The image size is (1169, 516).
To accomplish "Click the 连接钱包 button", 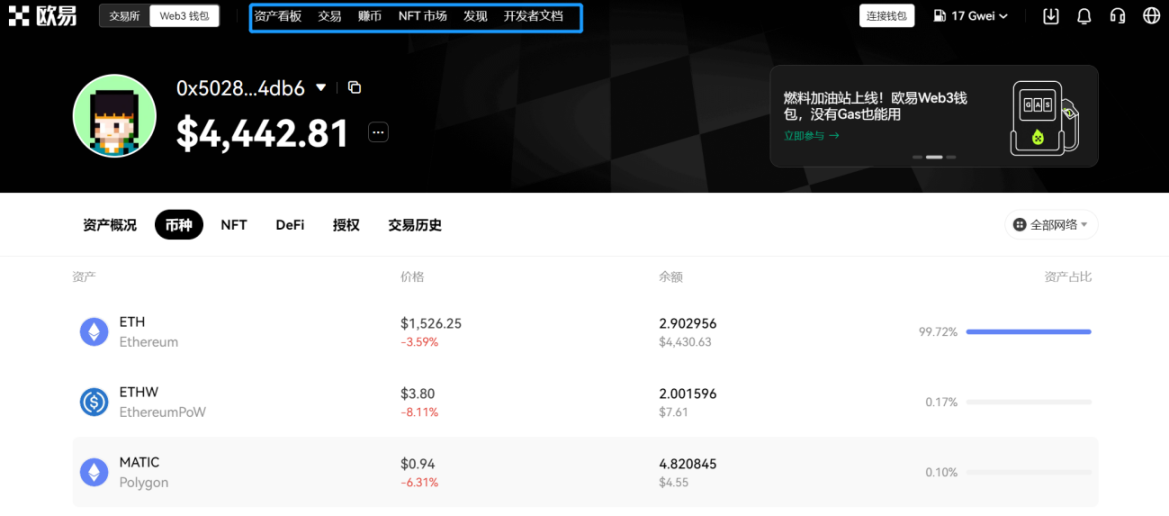I will click(886, 16).
